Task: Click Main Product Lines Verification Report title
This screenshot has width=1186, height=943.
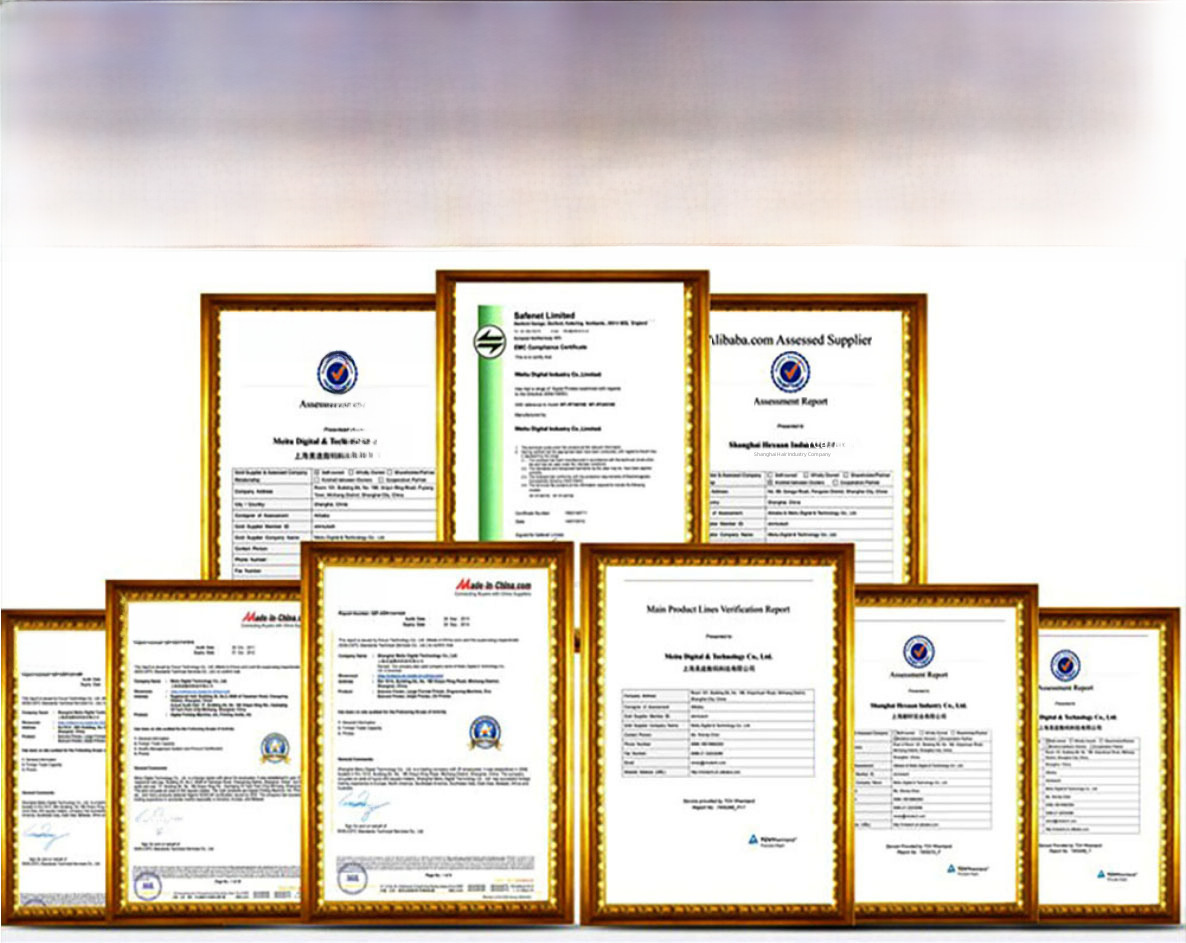Action: 717,609
